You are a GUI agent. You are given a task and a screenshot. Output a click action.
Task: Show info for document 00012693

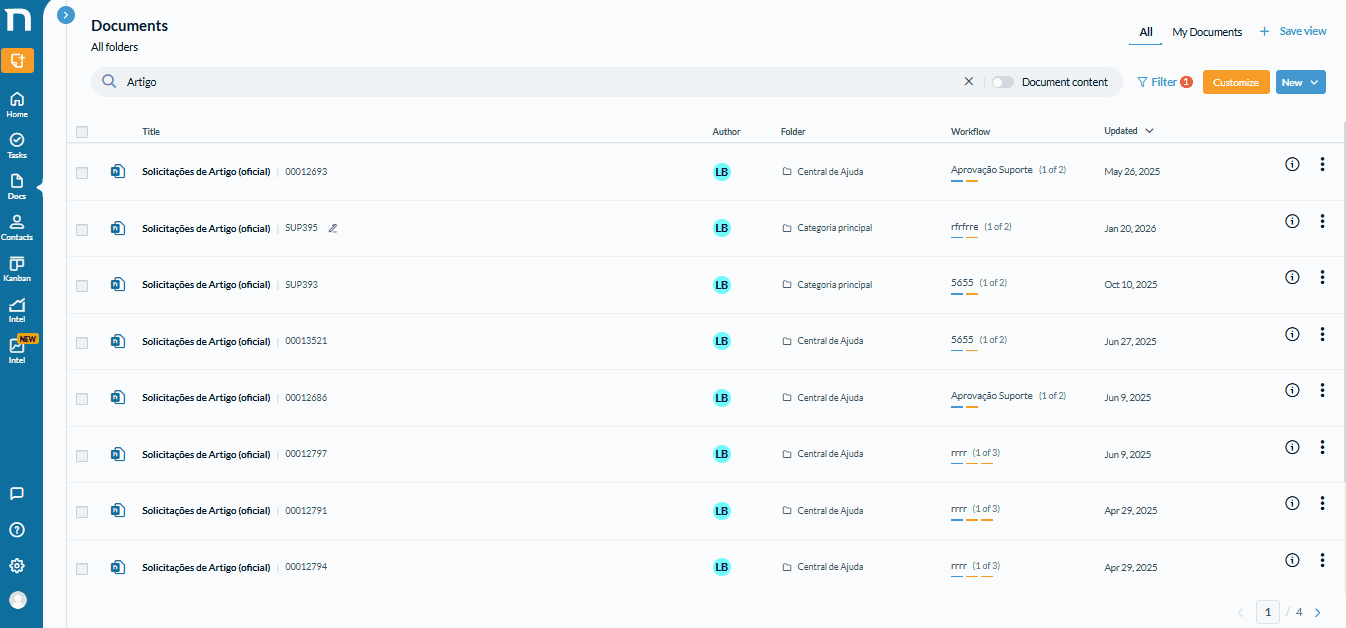[x=1292, y=164]
